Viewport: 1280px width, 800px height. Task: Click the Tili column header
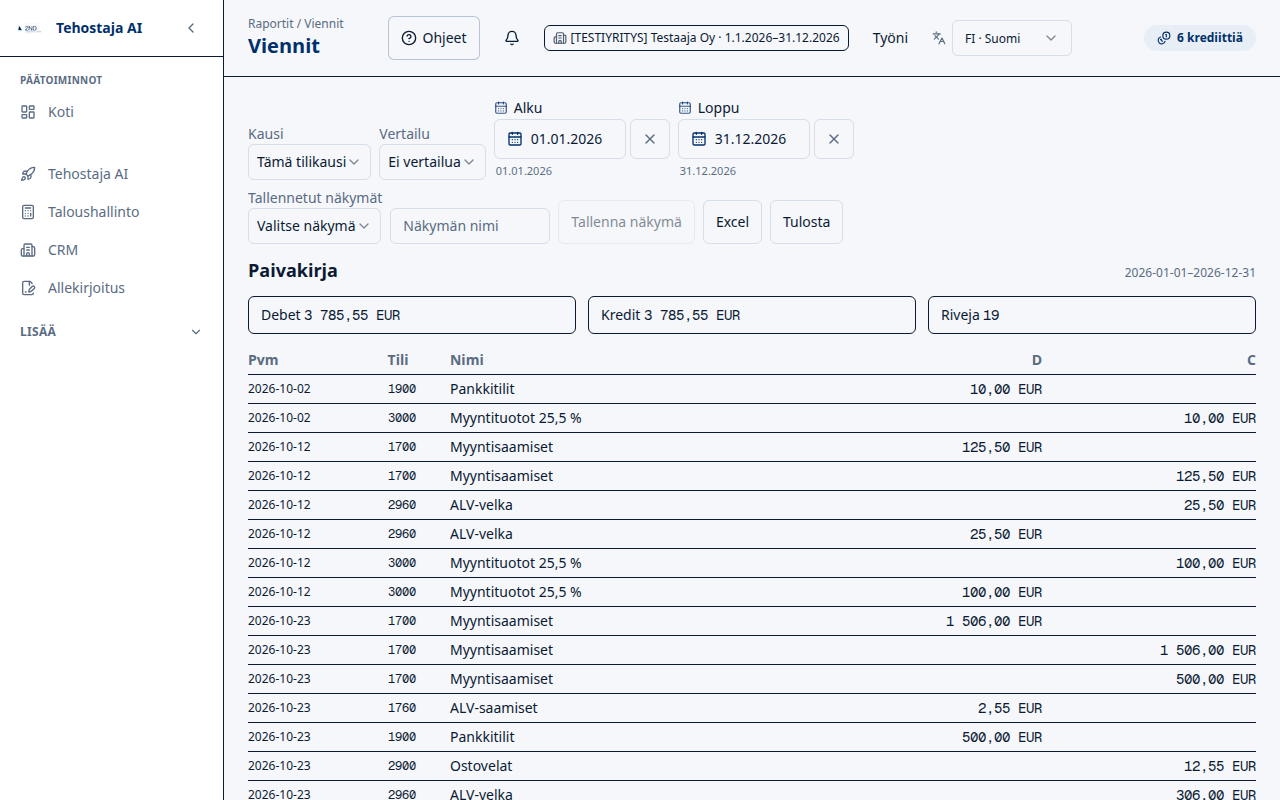pos(398,360)
